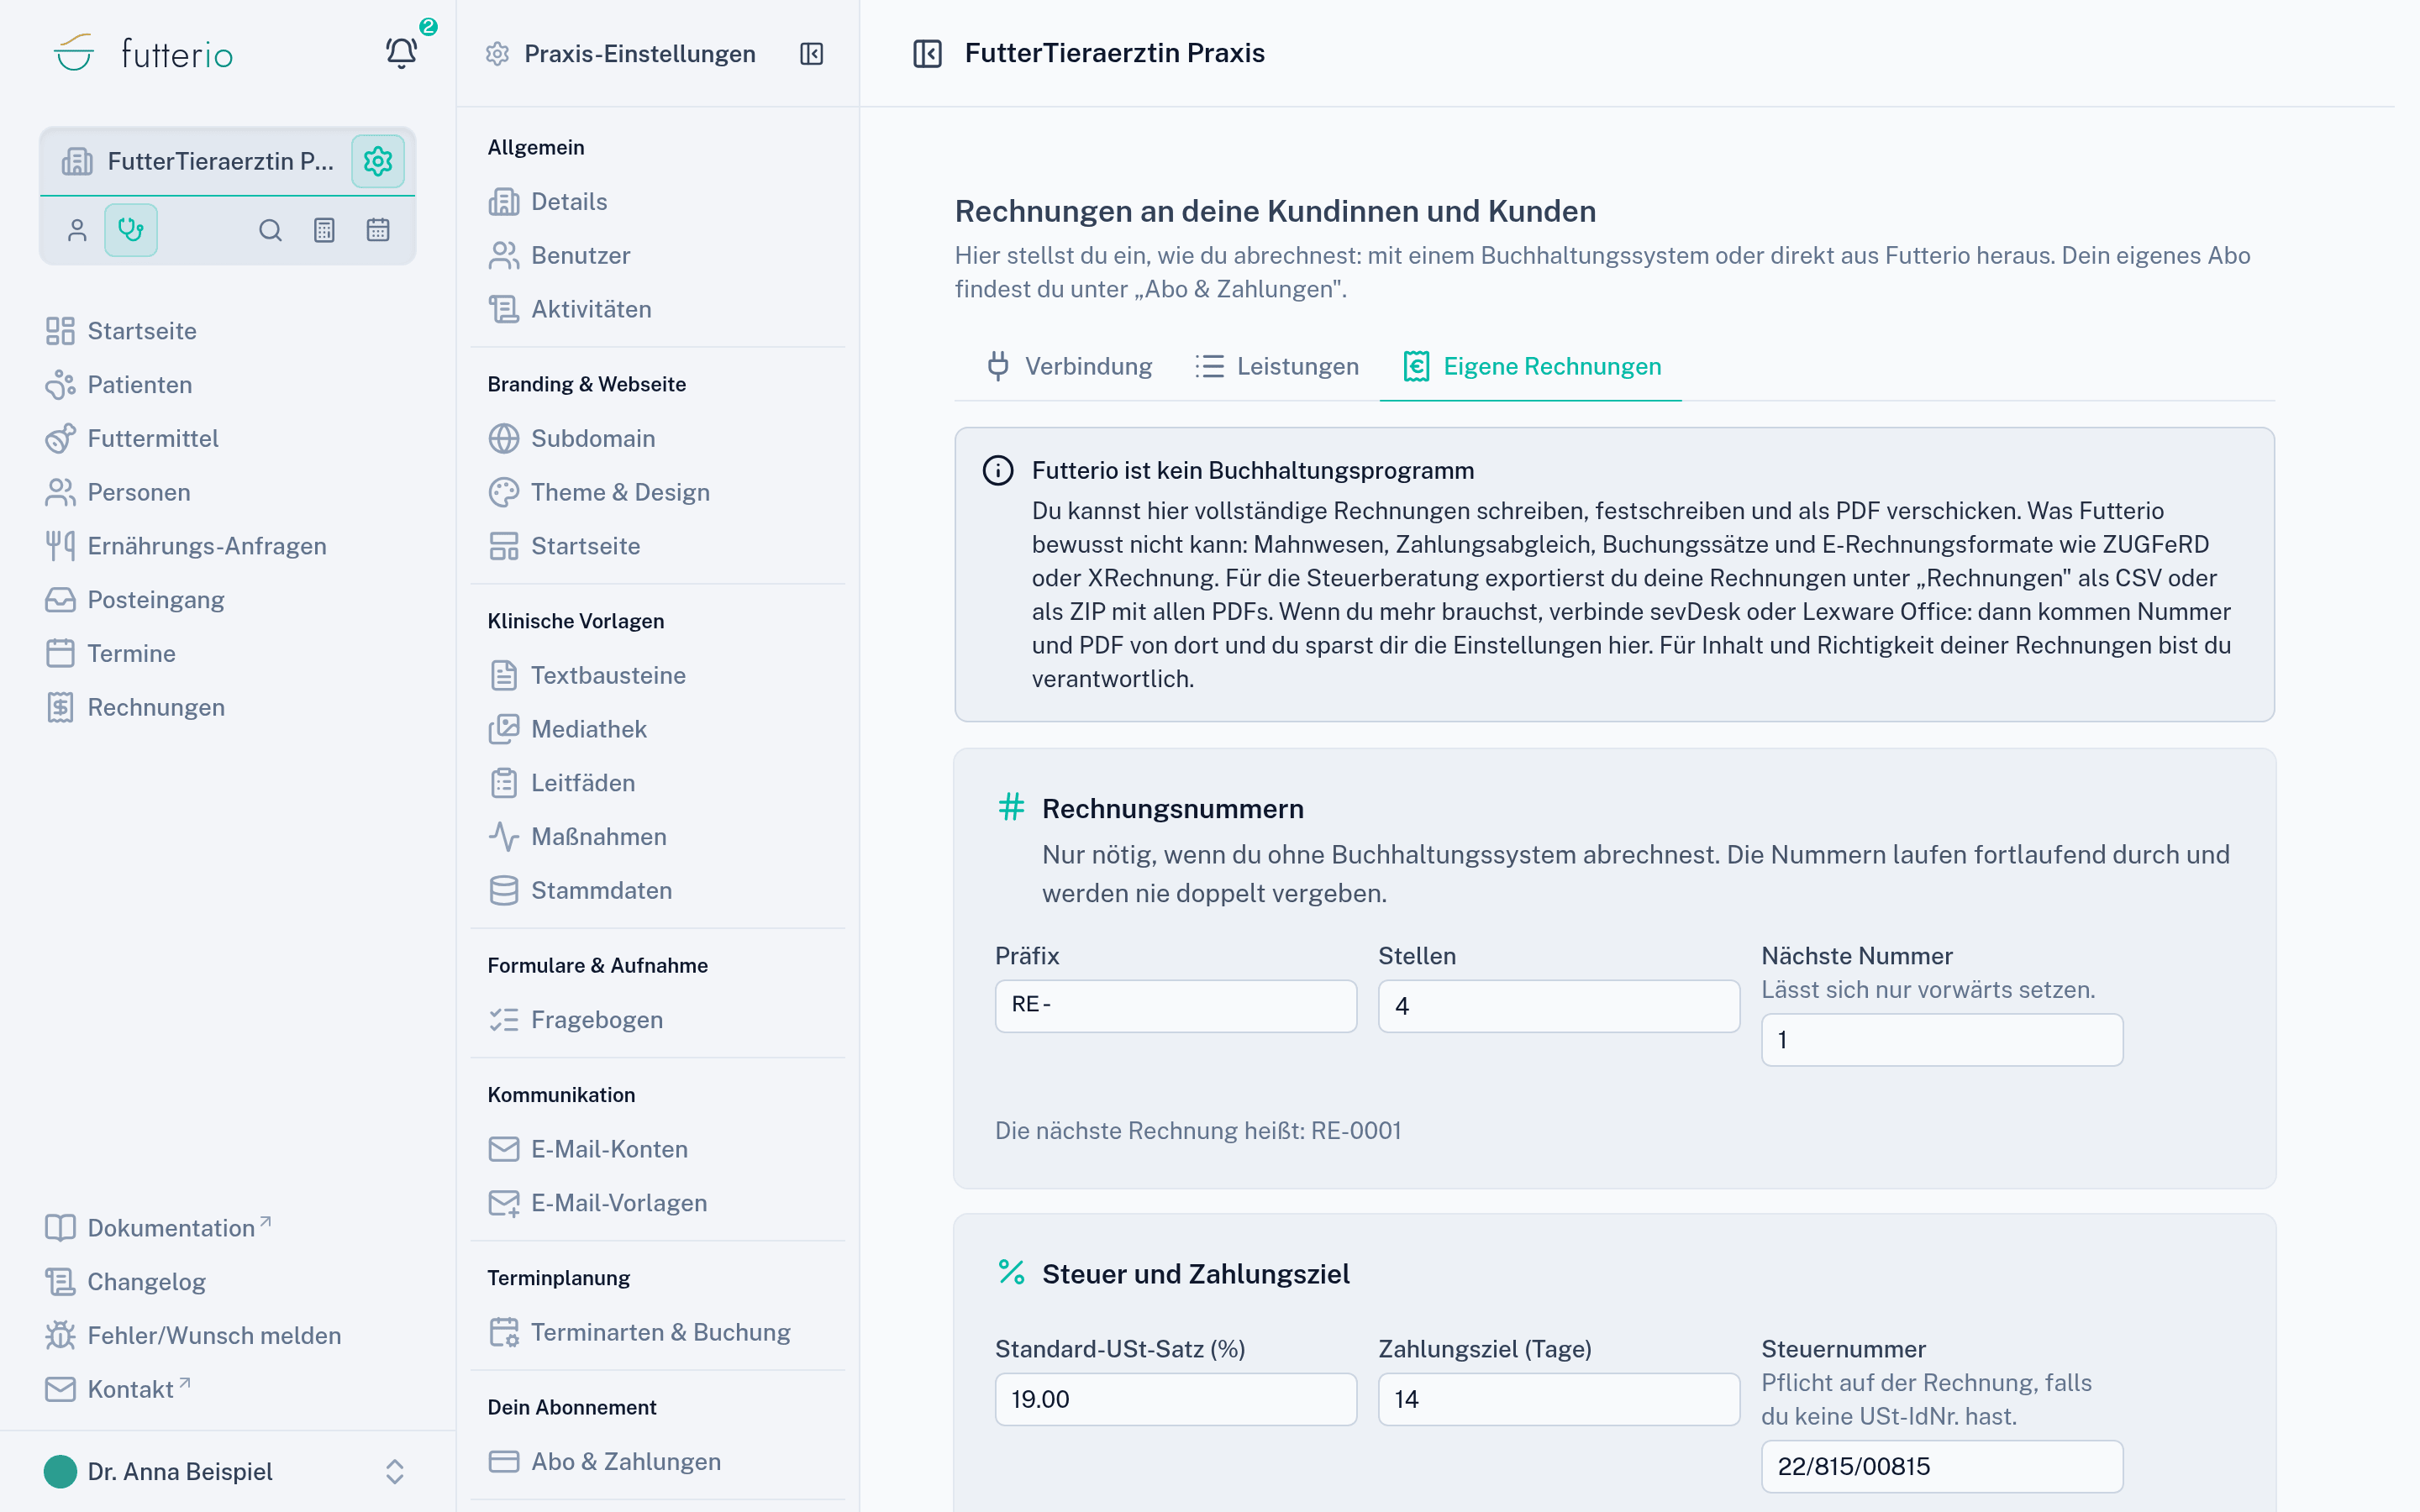Viewport: 2420px width, 1512px height.
Task: Open Kontakt external link
Action: pyautogui.click(x=118, y=1389)
